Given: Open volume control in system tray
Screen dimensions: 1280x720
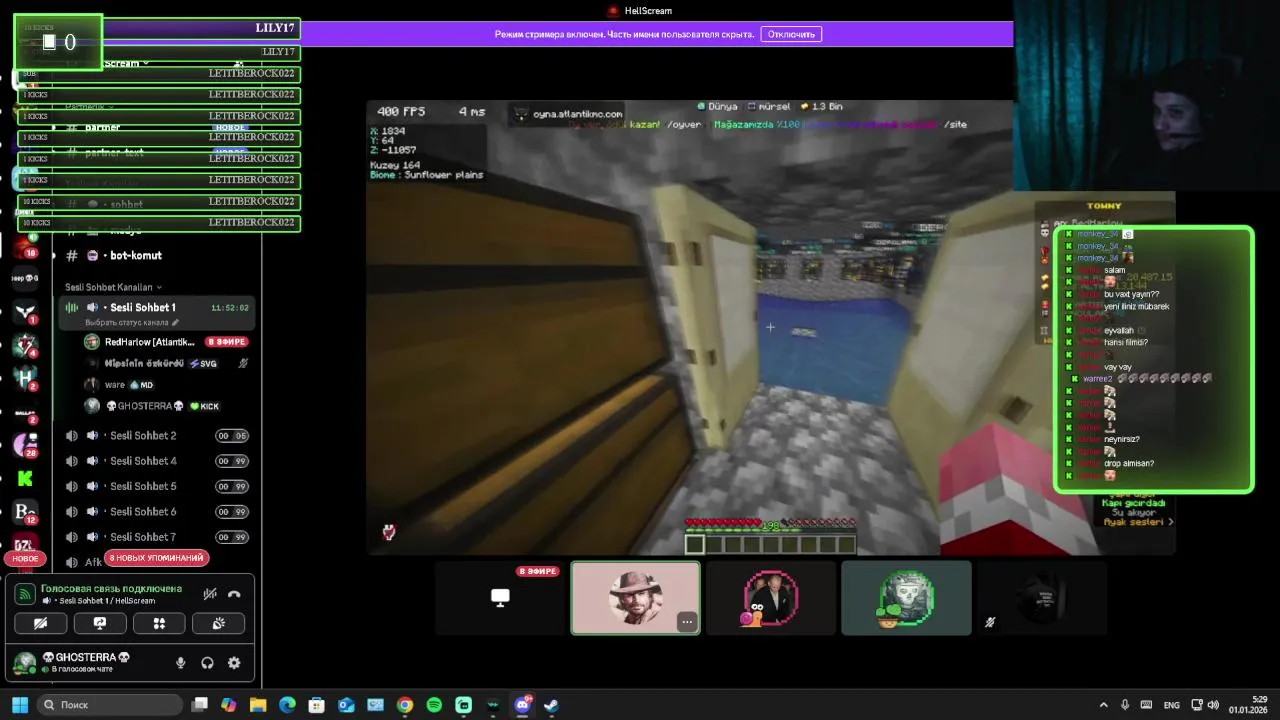Looking at the screenshot, I should click(x=1213, y=705).
